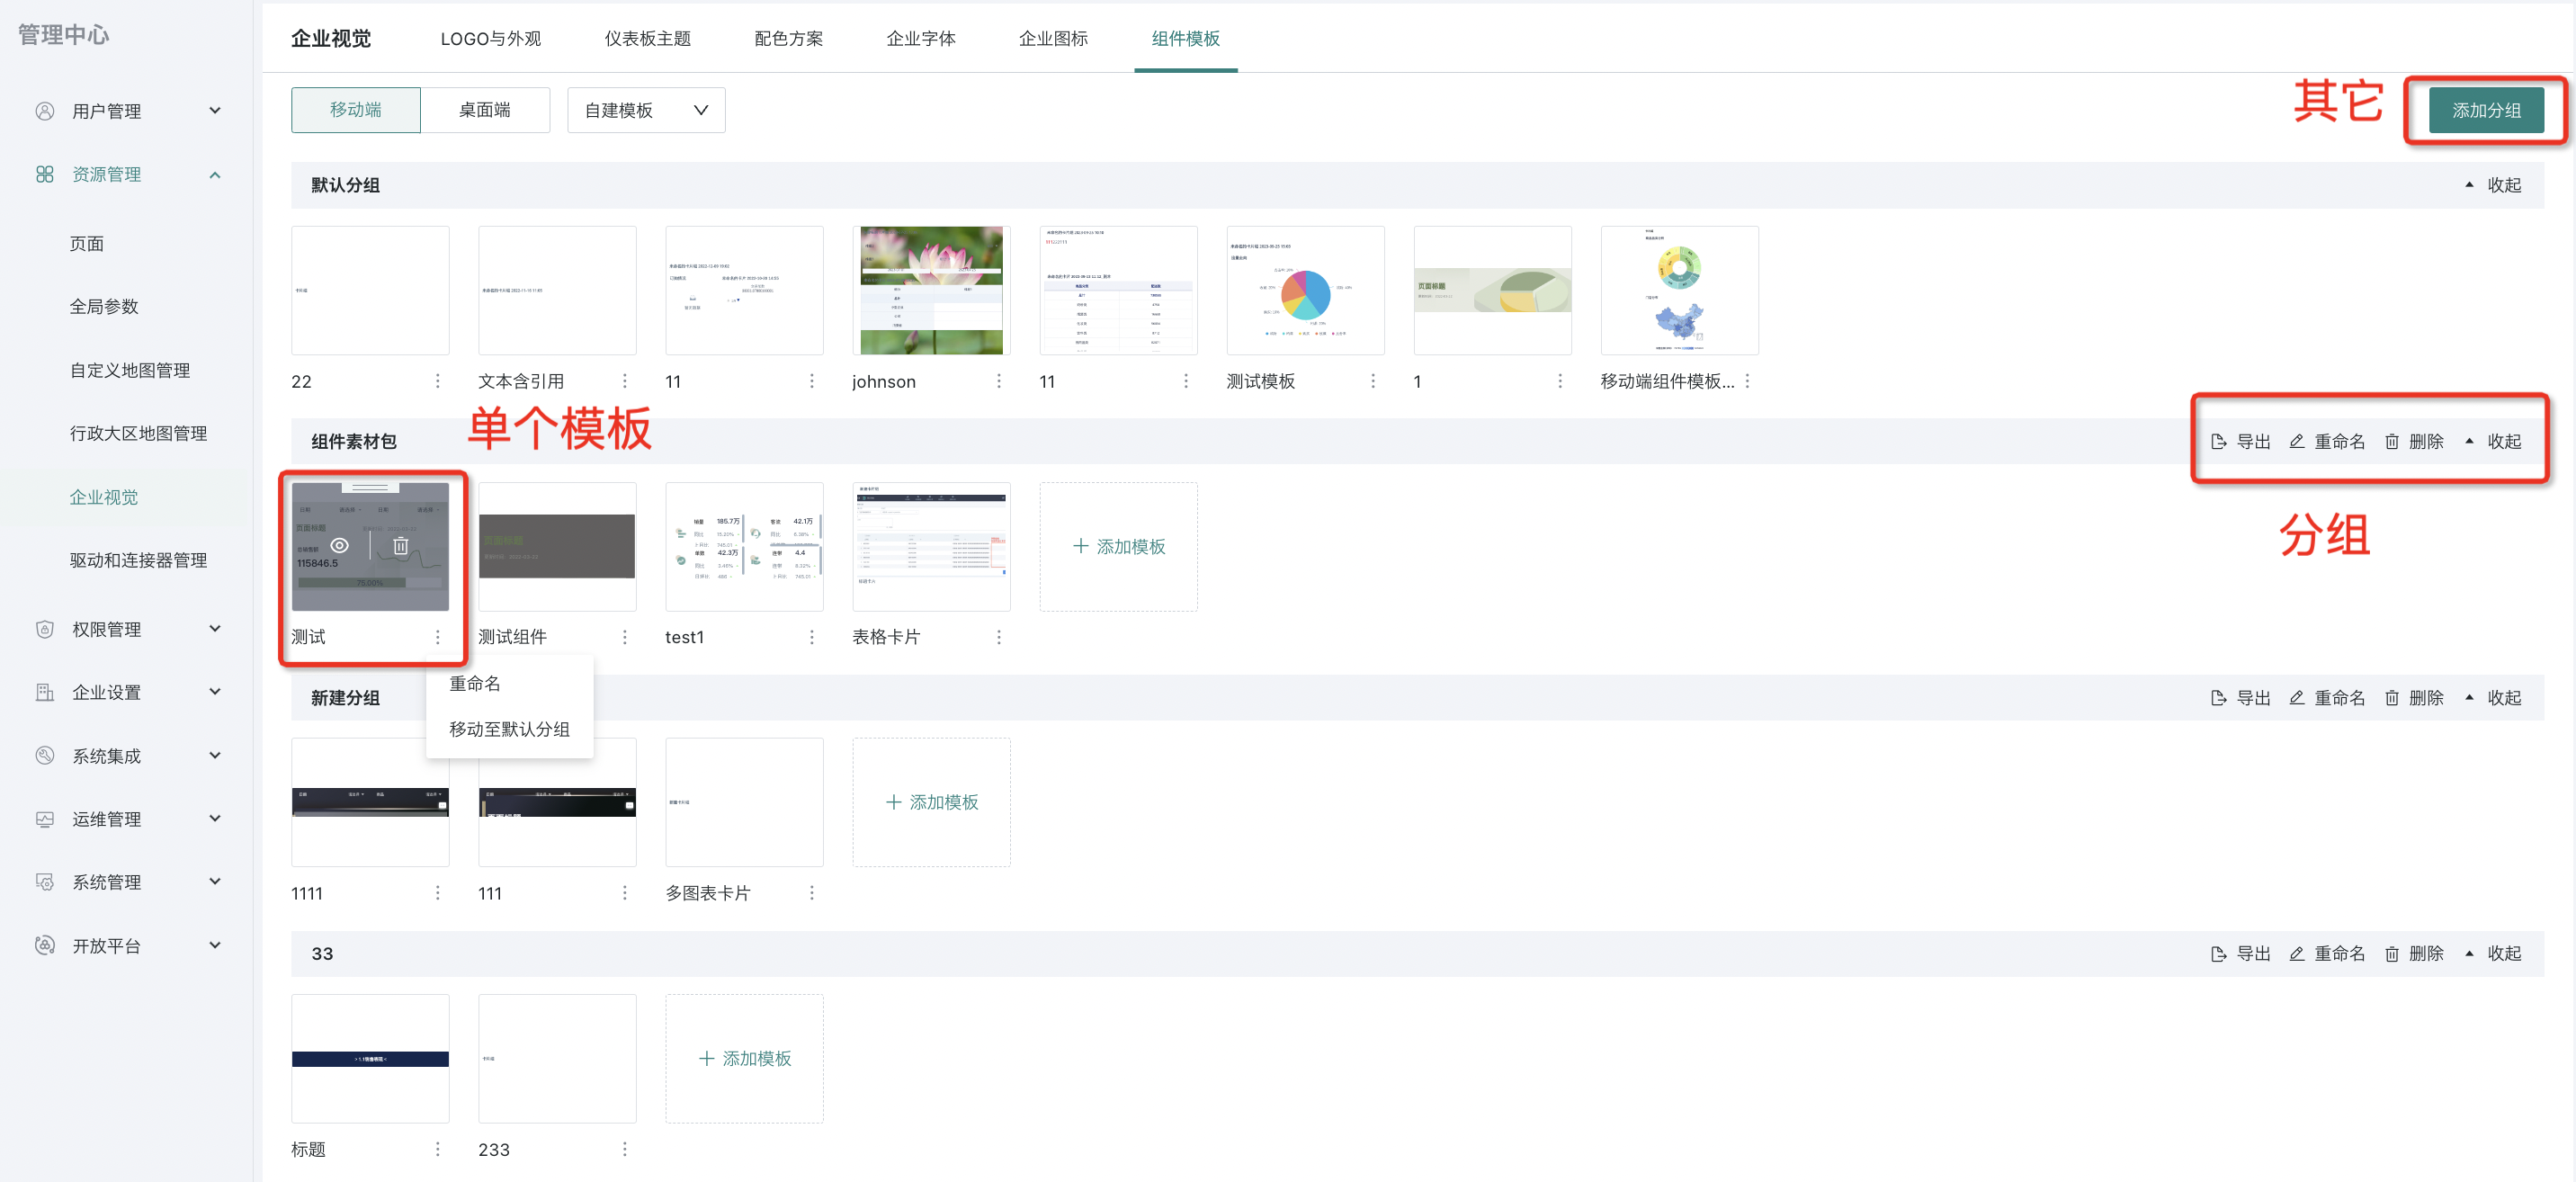Open the more menu for 测试组件
2576x1182 pixels.
coord(625,637)
